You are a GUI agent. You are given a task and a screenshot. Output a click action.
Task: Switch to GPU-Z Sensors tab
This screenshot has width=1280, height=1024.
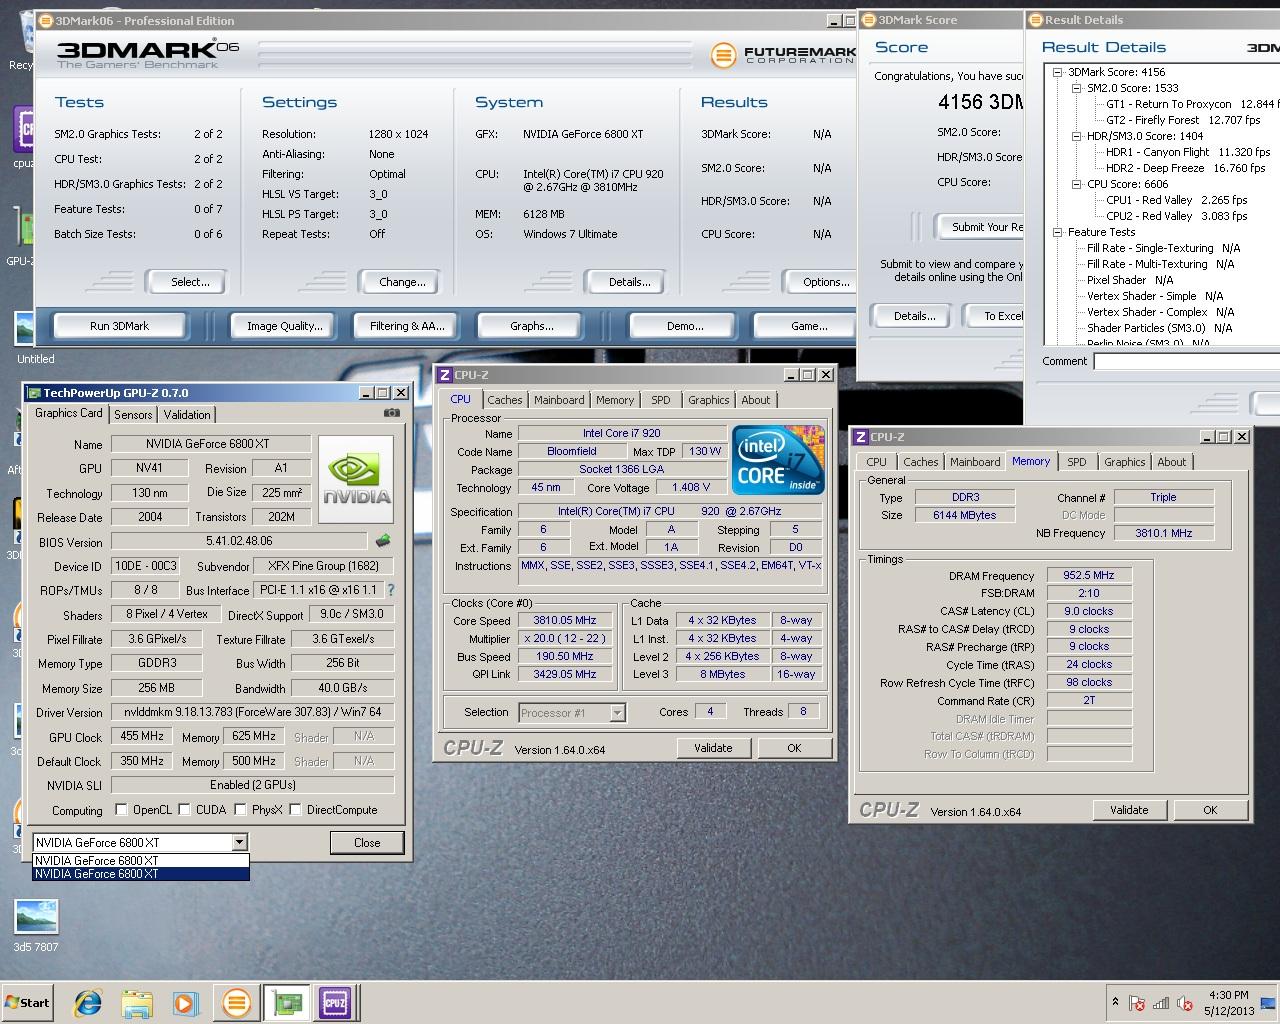[x=133, y=415]
